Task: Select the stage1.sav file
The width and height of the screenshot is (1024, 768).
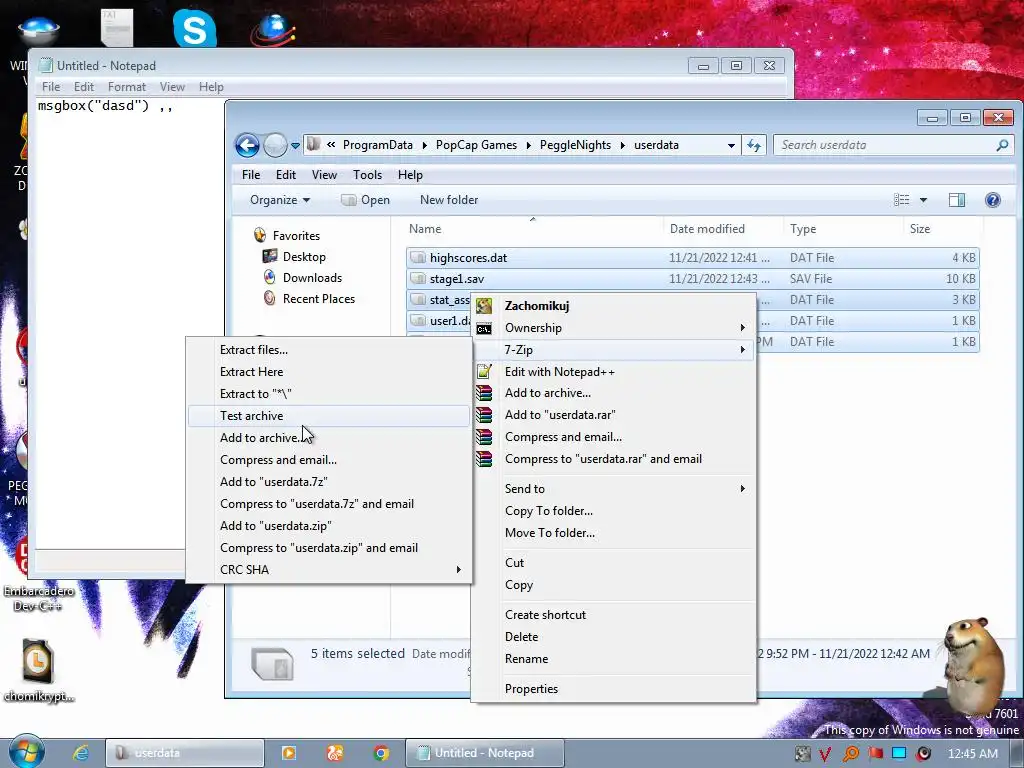Action: [692, 278]
